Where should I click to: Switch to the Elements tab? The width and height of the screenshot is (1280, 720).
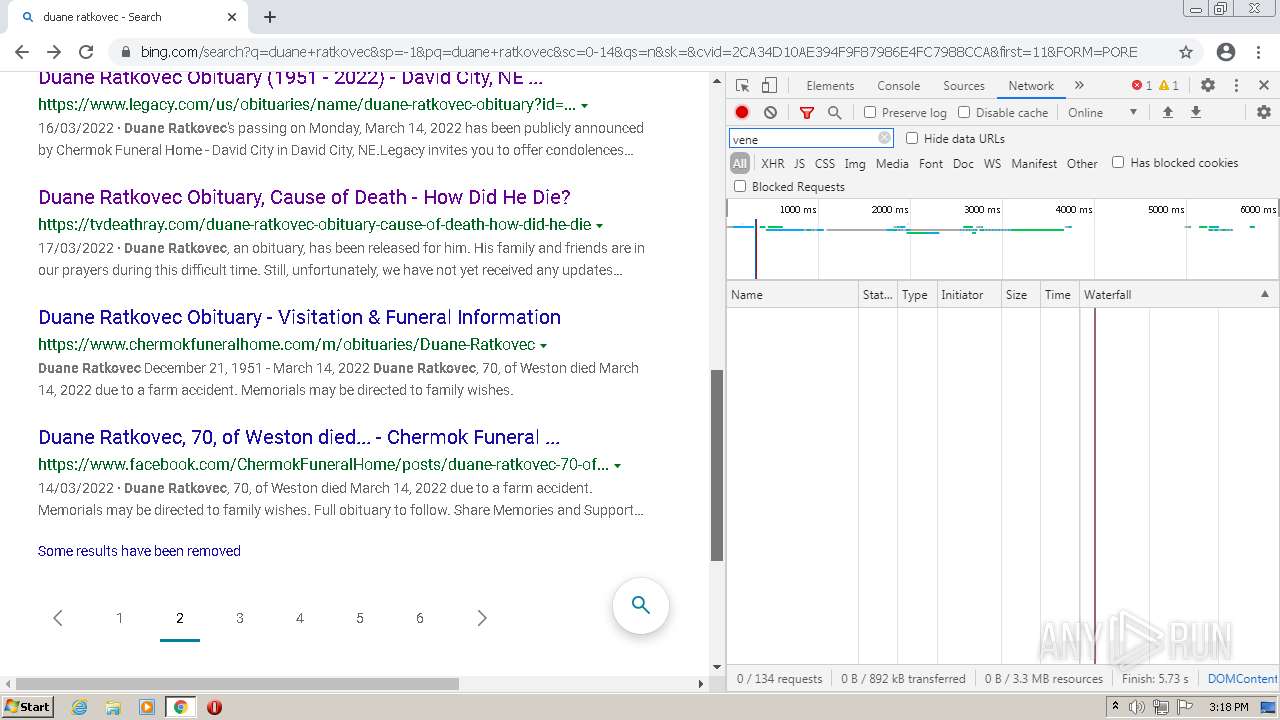[830, 86]
